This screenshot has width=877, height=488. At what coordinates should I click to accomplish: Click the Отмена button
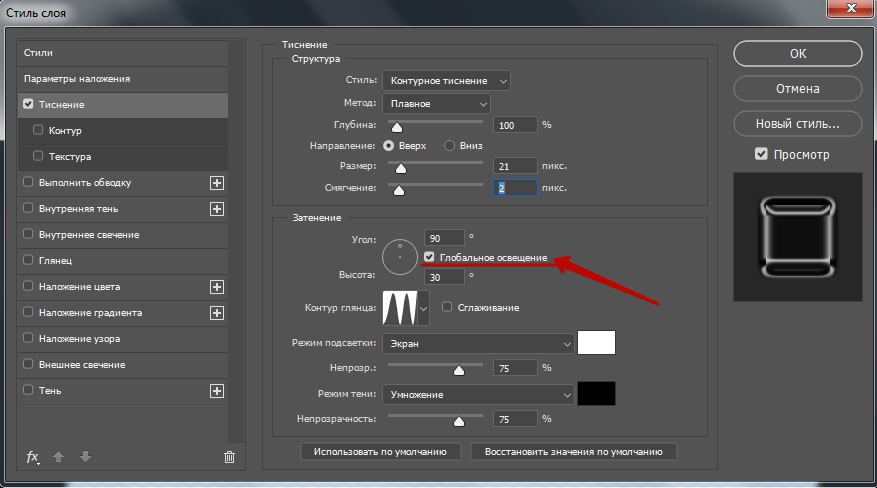click(x=798, y=88)
